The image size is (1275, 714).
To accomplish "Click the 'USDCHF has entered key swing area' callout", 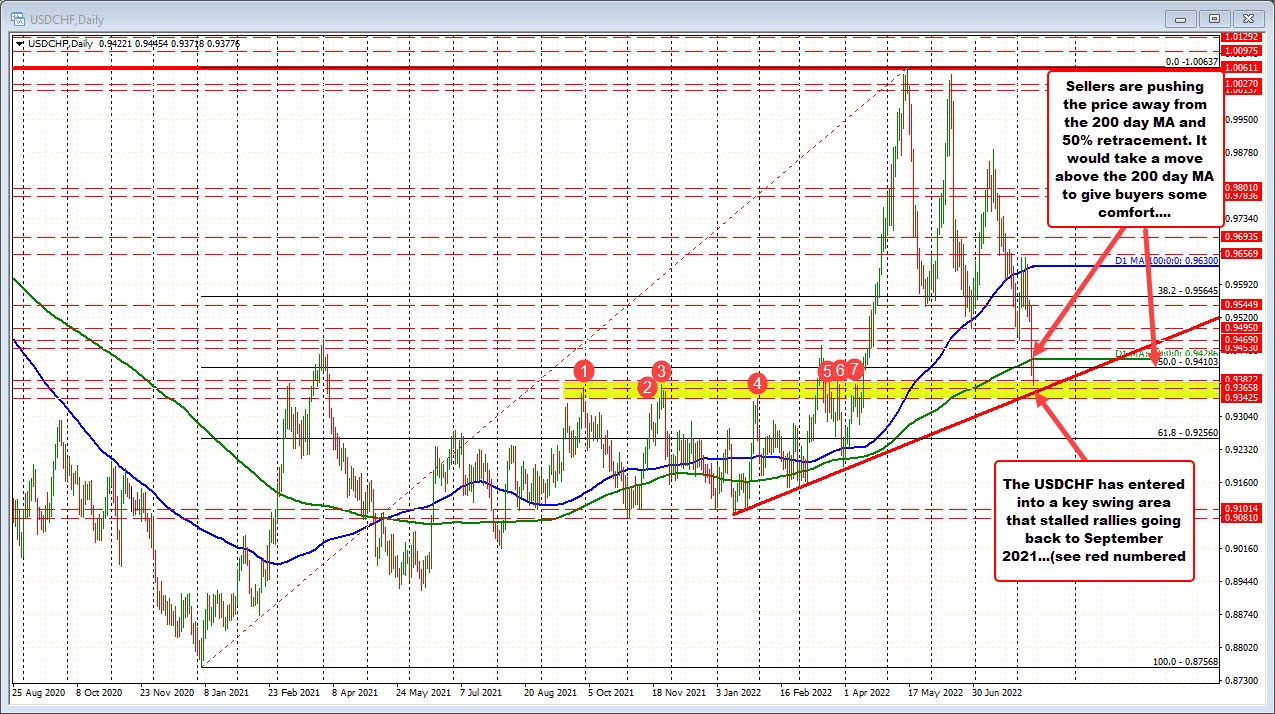I will (1094, 521).
